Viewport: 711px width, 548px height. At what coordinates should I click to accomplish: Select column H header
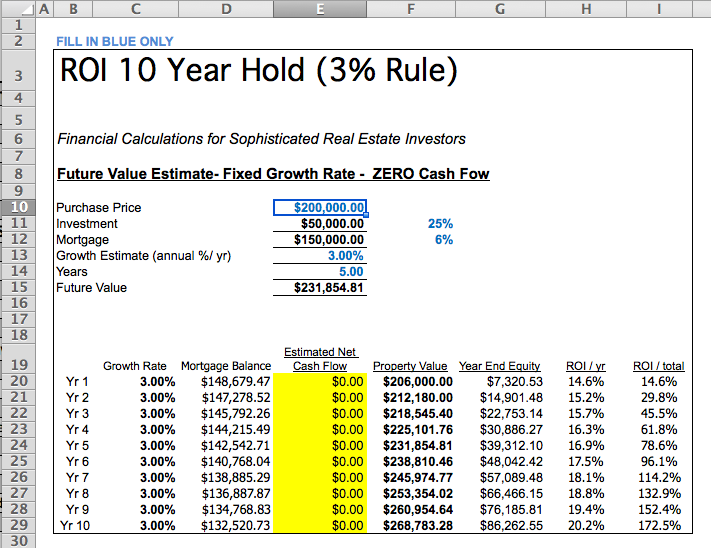click(586, 9)
